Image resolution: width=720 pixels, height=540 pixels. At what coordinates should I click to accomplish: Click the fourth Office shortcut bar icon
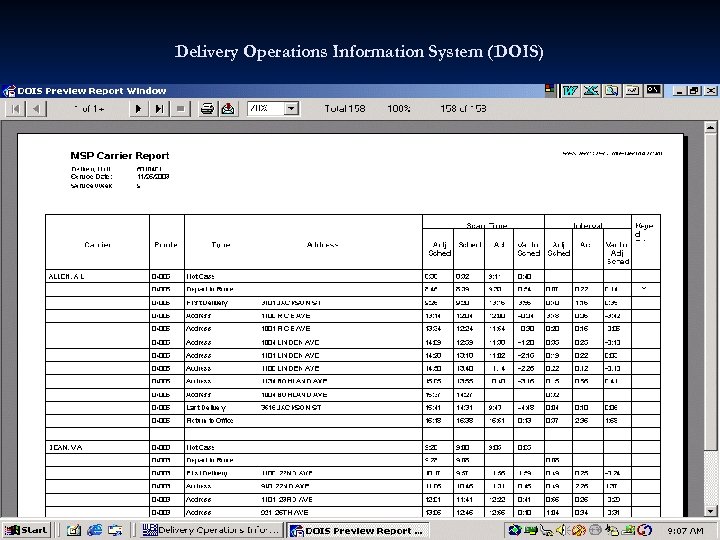632,90
